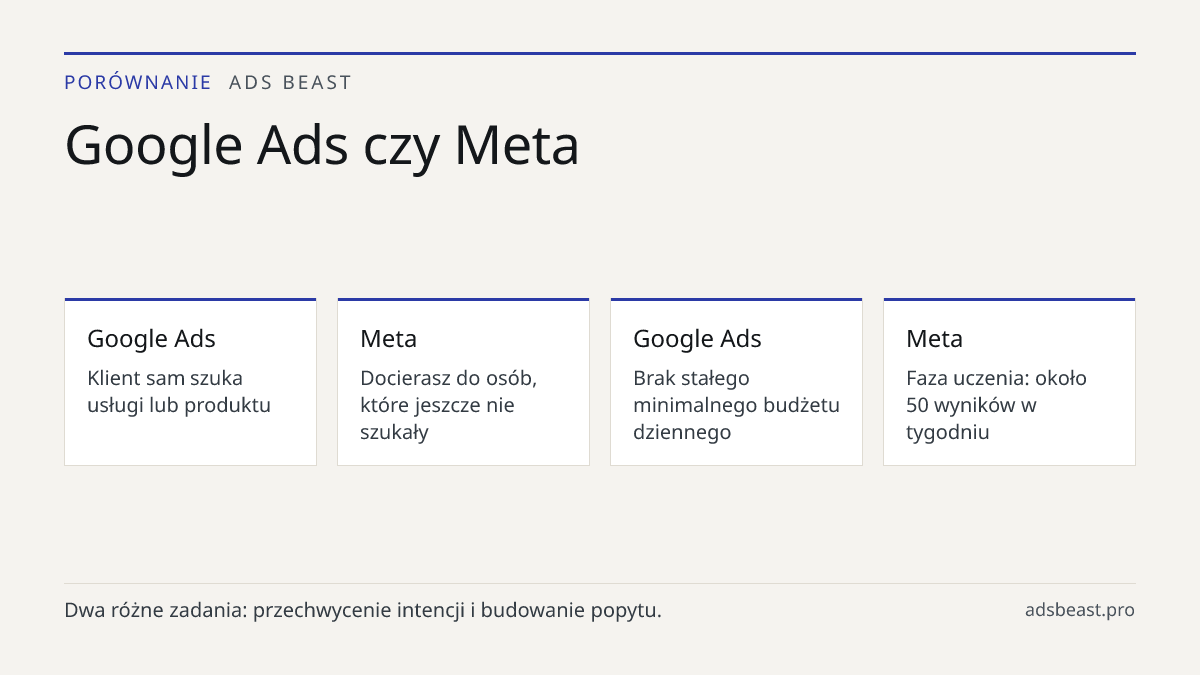Select the heading Google Ads czy Meta

[x=322, y=145]
